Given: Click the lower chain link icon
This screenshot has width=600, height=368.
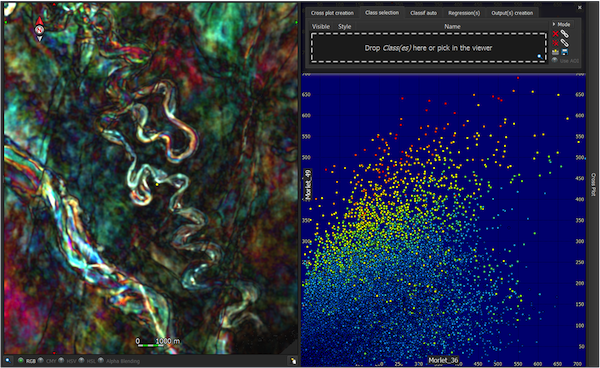Looking at the screenshot, I should [564, 43].
